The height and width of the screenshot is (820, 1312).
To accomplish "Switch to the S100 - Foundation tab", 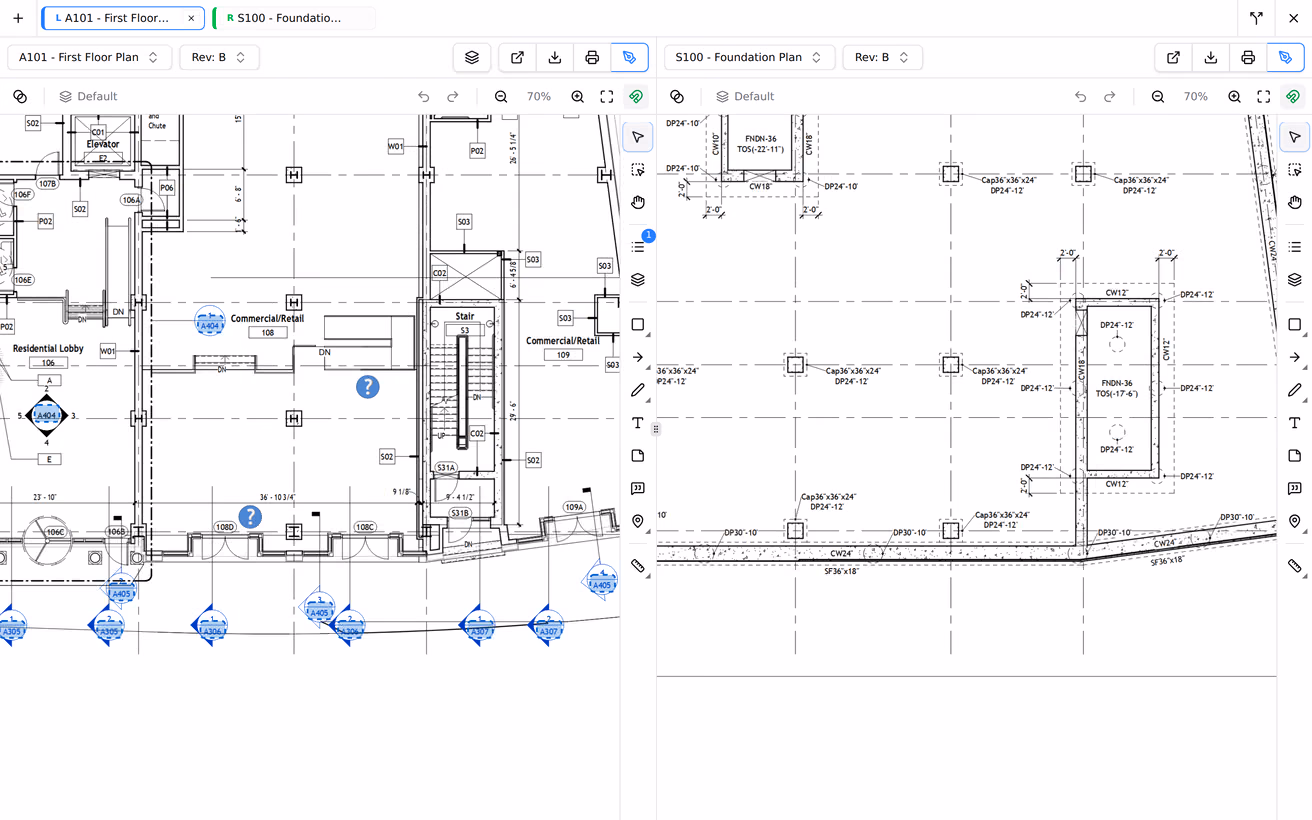I will coord(293,18).
